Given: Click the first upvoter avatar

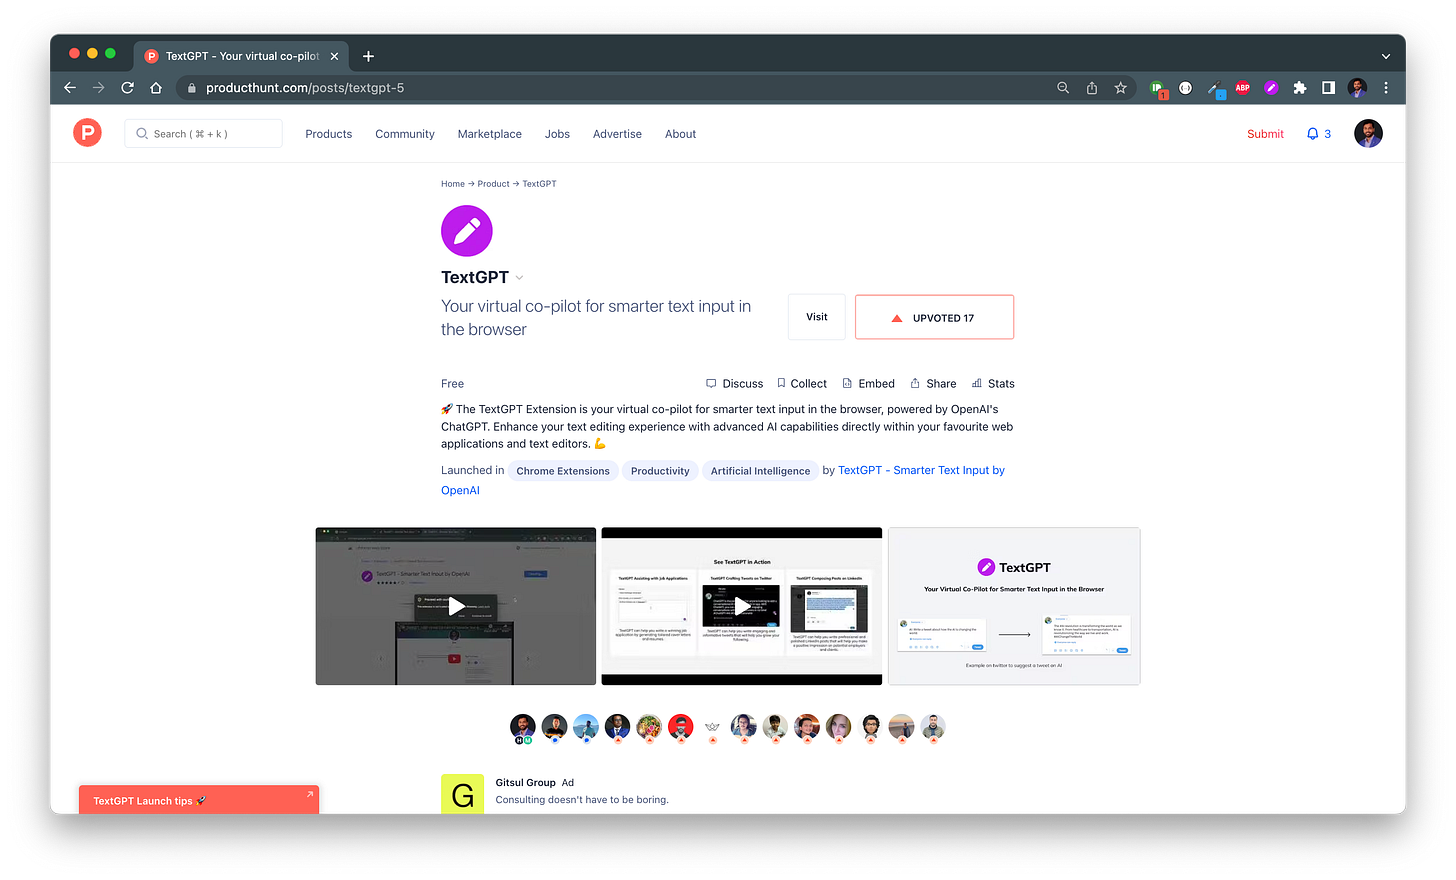Looking at the screenshot, I should point(523,728).
